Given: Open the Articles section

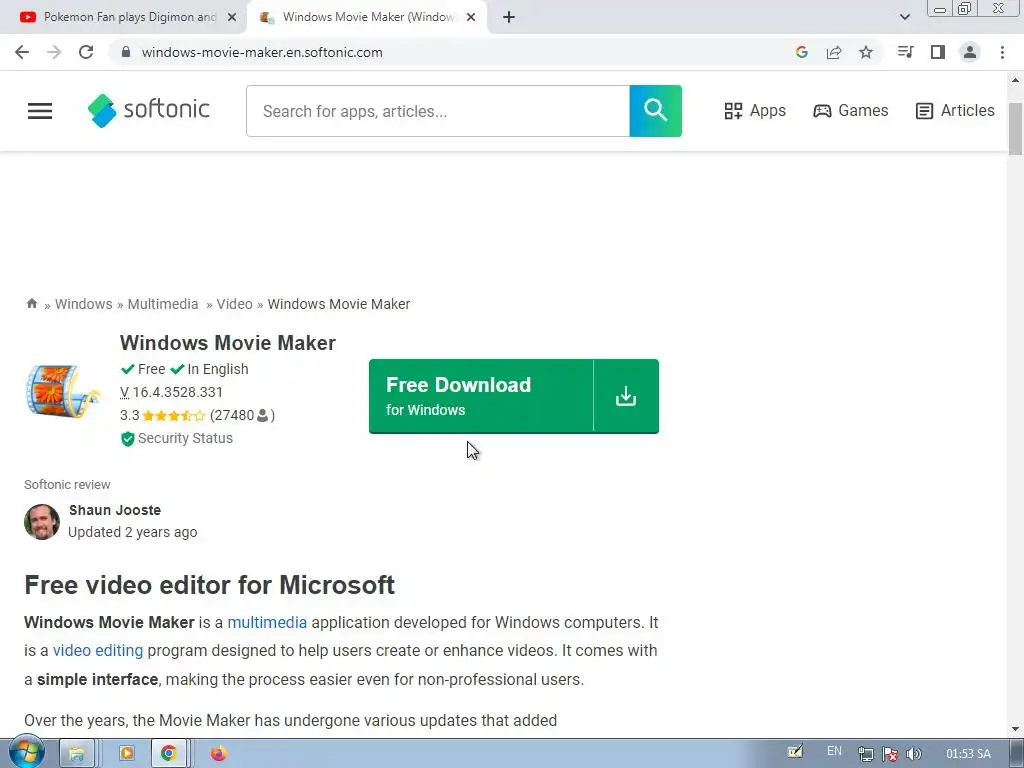Looking at the screenshot, I should click(955, 110).
